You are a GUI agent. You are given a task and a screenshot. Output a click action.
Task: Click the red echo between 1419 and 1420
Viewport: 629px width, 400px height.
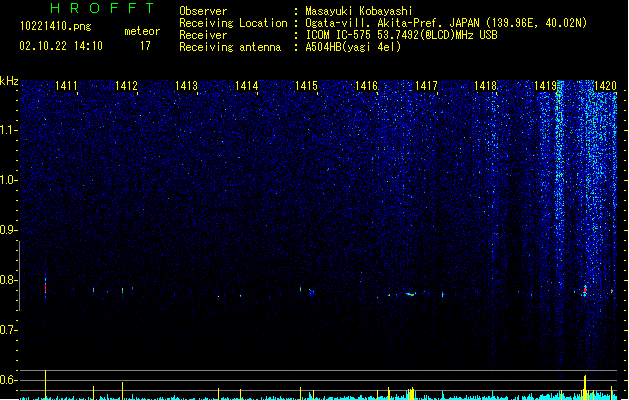pos(585,290)
